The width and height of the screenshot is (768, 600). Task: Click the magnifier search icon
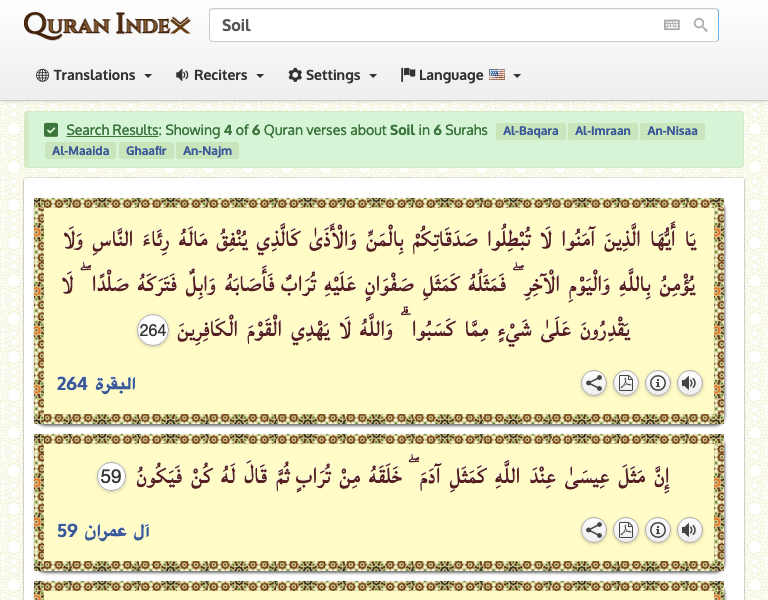(x=700, y=25)
